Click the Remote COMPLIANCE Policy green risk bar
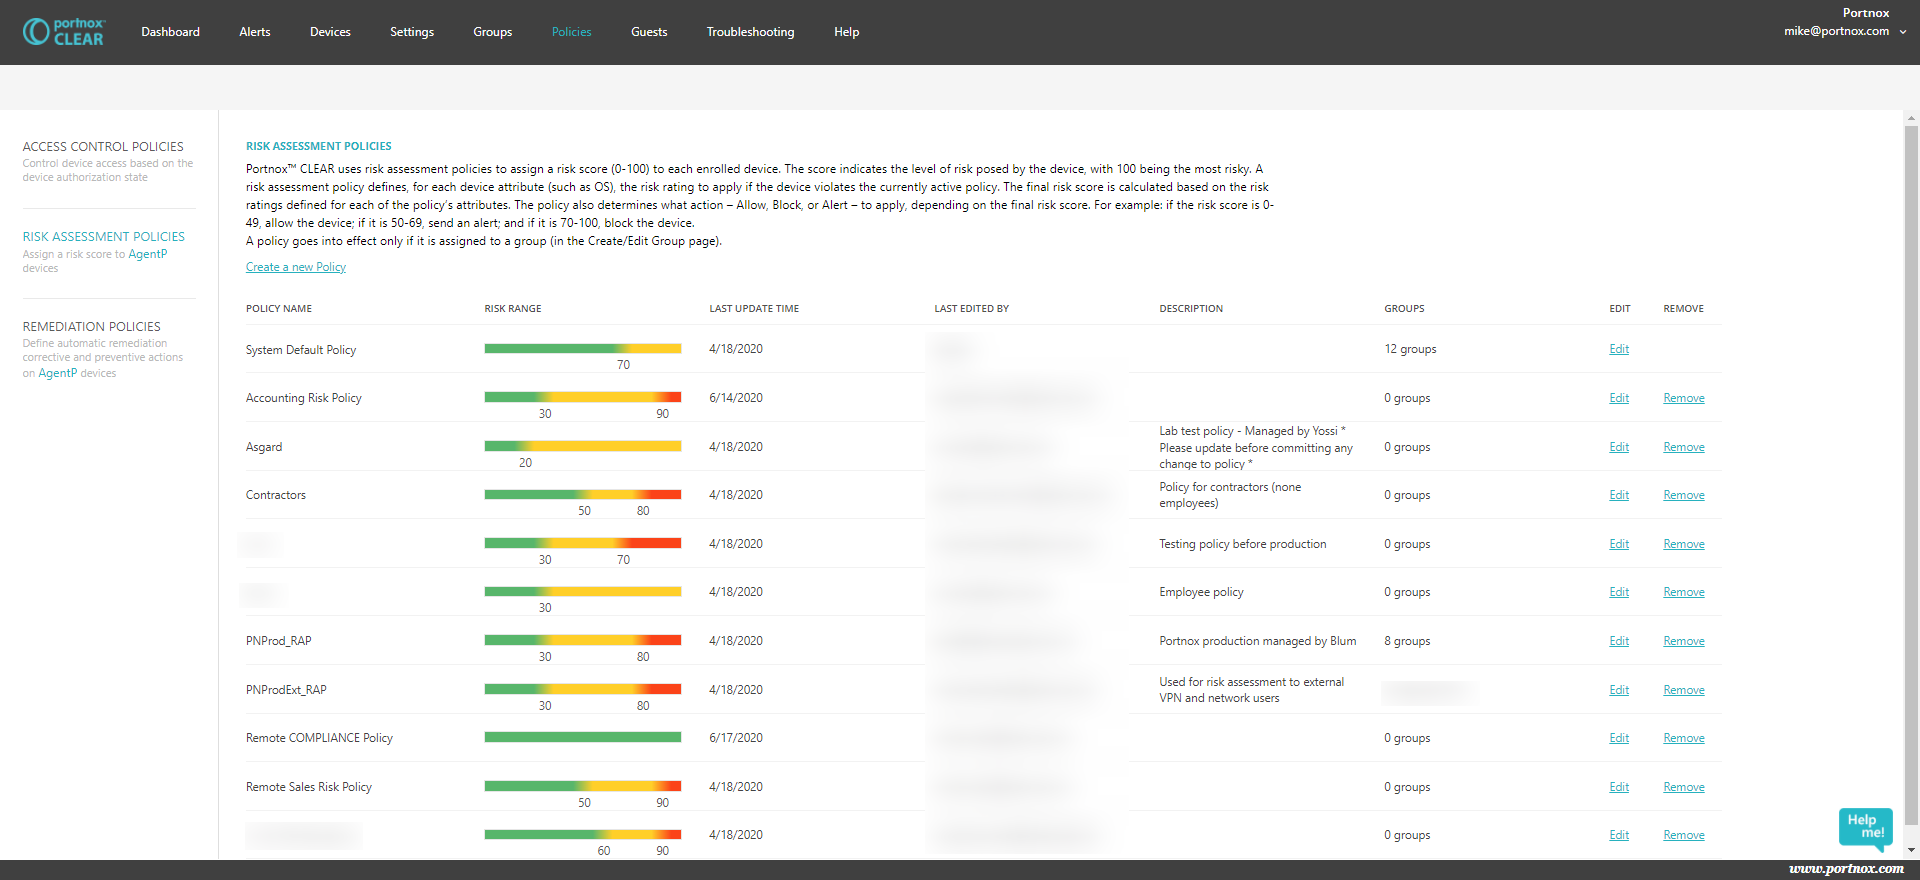This screenshot has width=1920, height=880. point(583,737)
